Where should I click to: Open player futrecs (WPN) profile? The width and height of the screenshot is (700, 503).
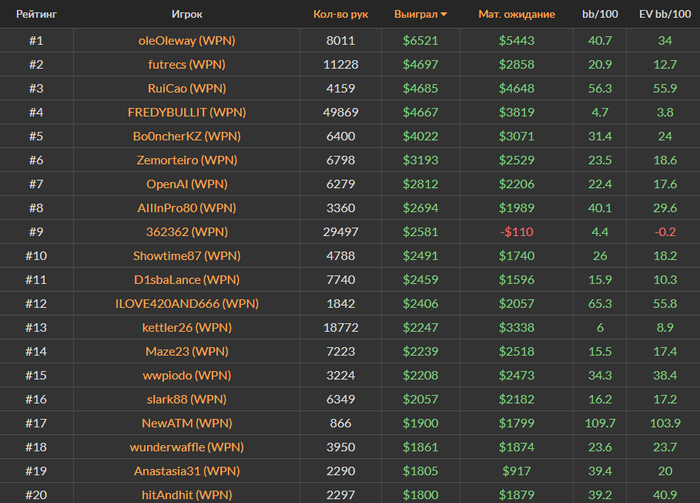(x=187, y=65)
